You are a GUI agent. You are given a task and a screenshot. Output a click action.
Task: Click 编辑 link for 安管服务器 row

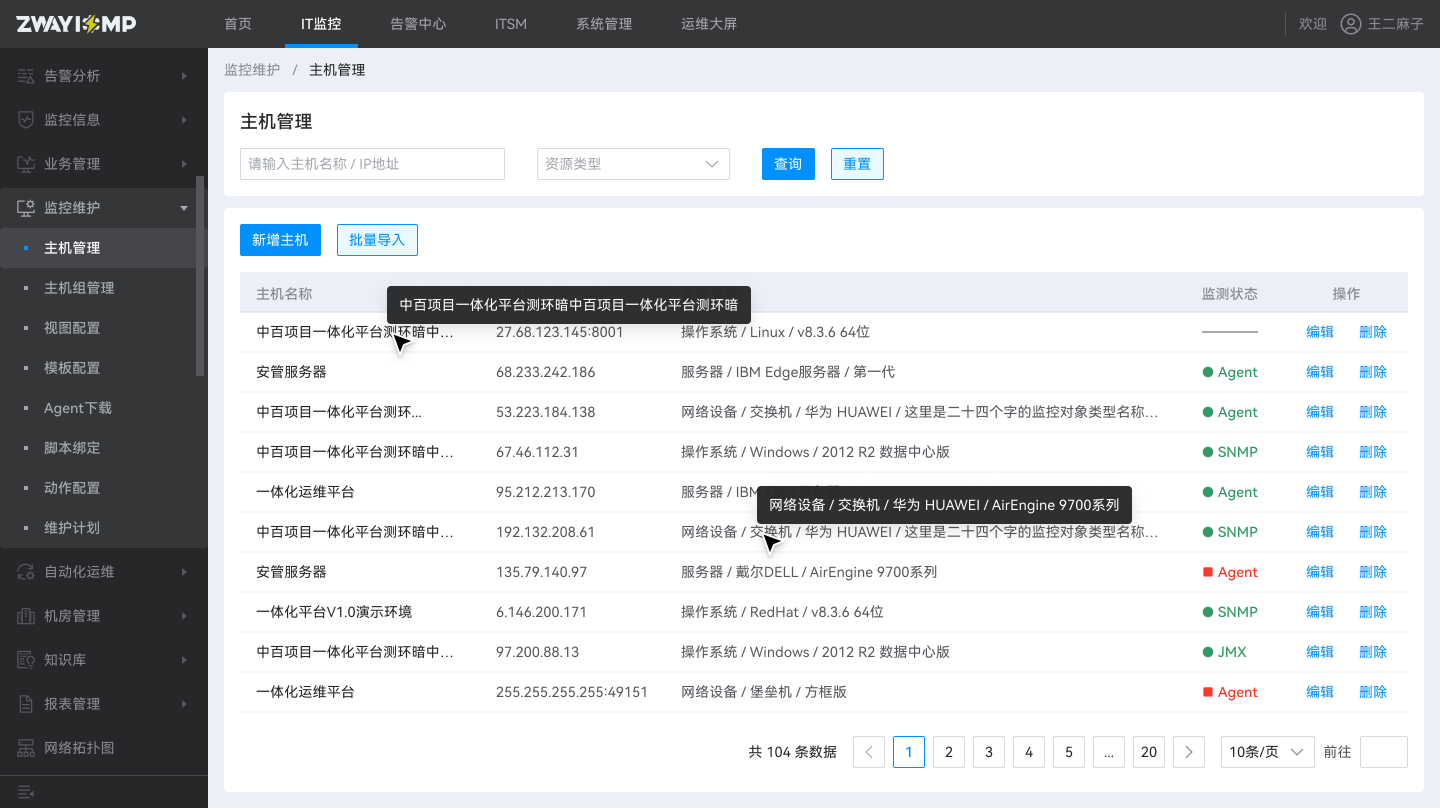click(x=1319, y=371)
